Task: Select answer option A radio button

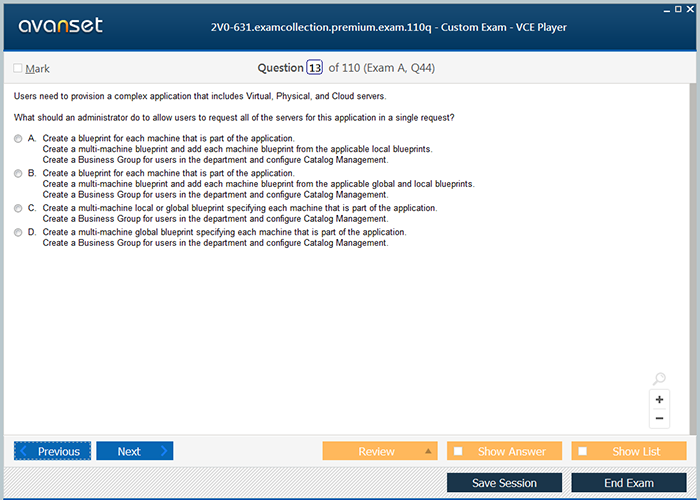Action: 18,138
